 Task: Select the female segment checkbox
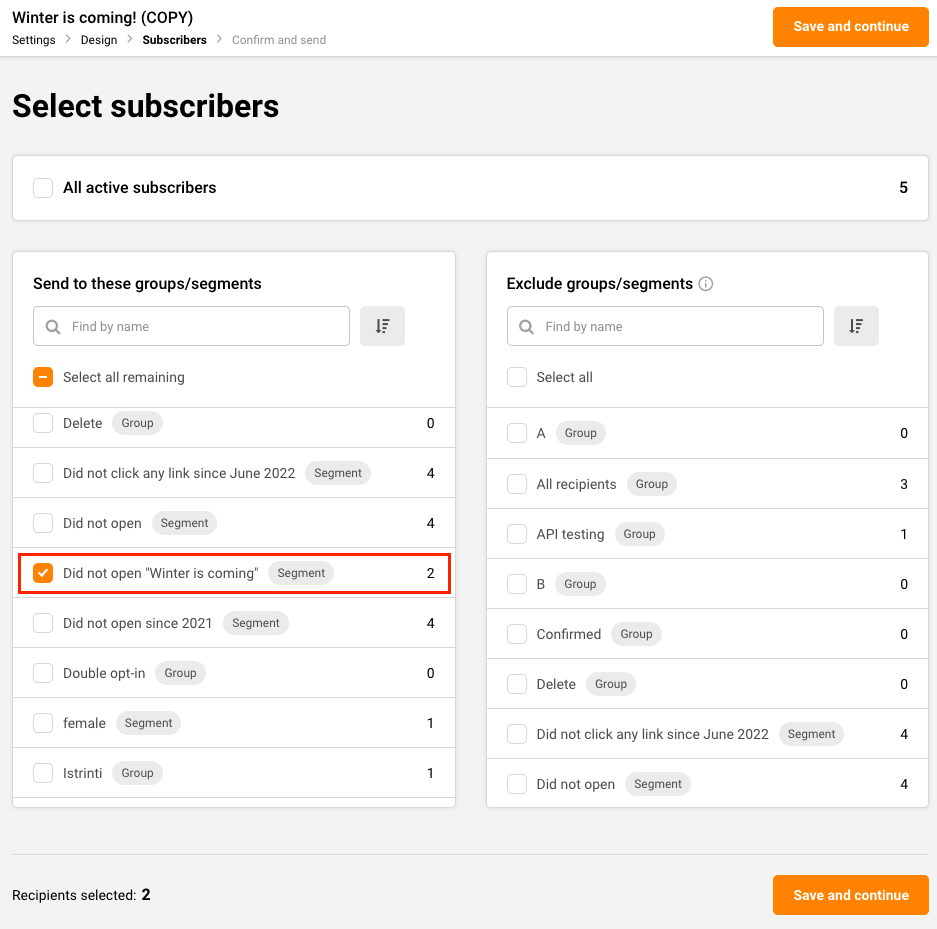tap(43, 723)
